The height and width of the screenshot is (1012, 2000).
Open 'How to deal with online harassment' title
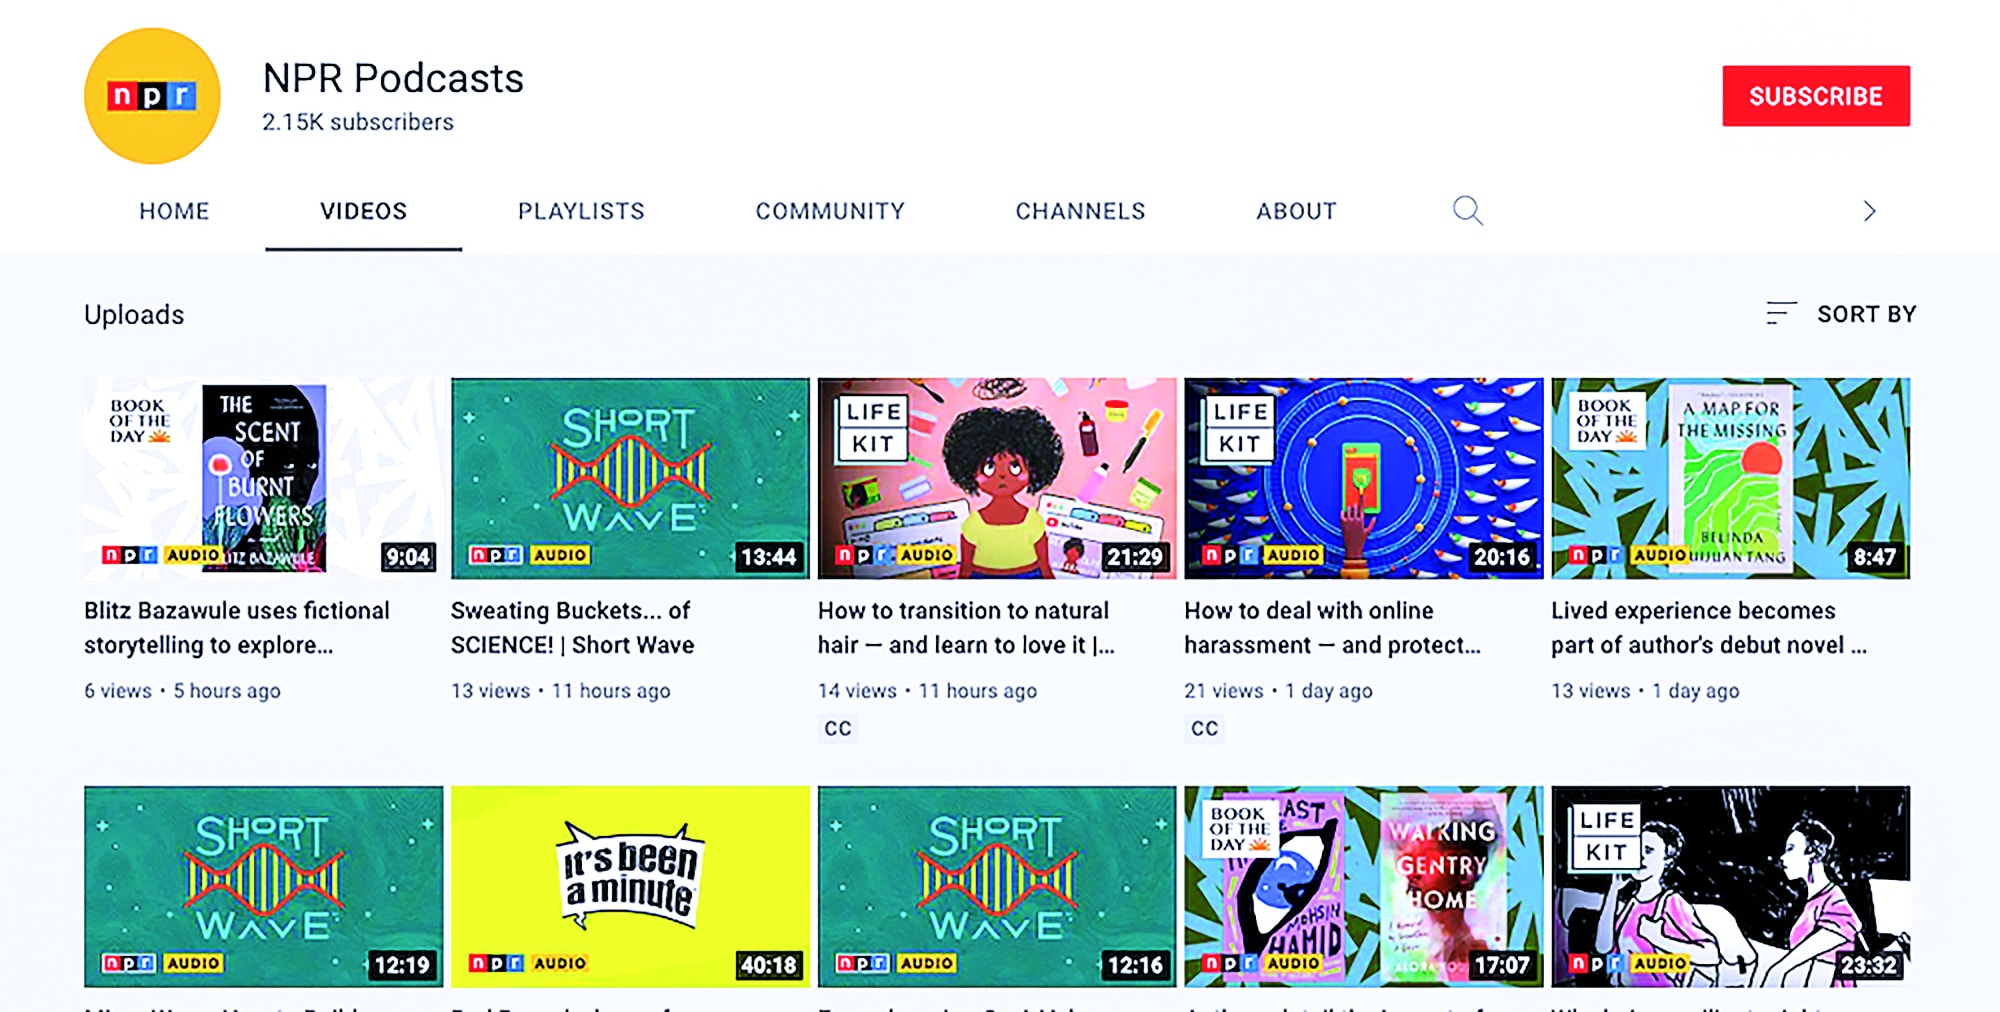(x=1332, y=628)
